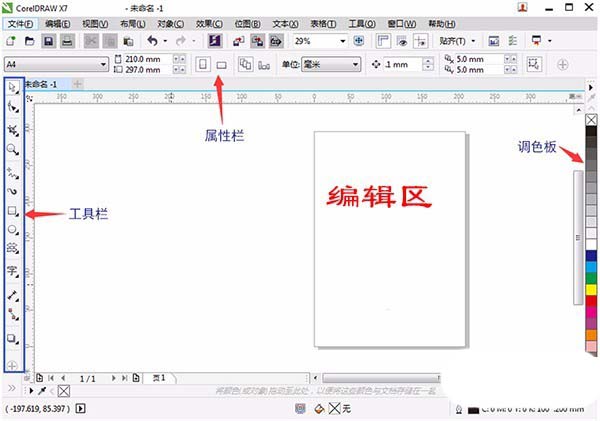
Task: Expand hidden toolbox tools with double chevron
Action: pos(12,388)
